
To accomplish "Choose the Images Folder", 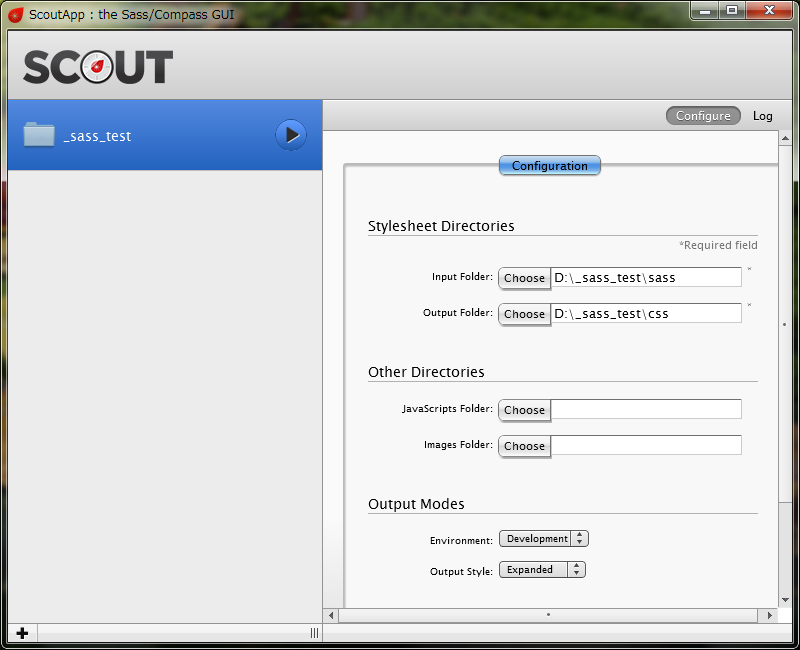I will coord(524,446).
